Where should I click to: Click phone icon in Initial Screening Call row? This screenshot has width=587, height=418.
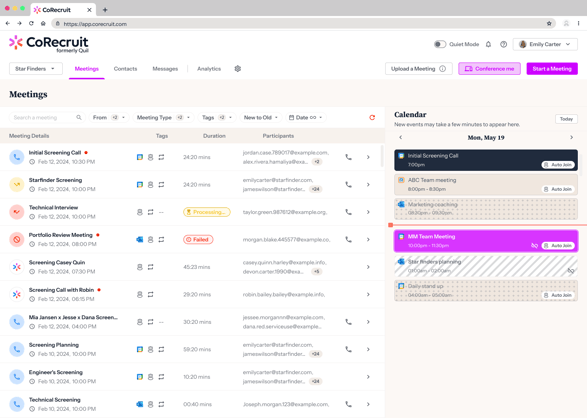pos(348,157)
